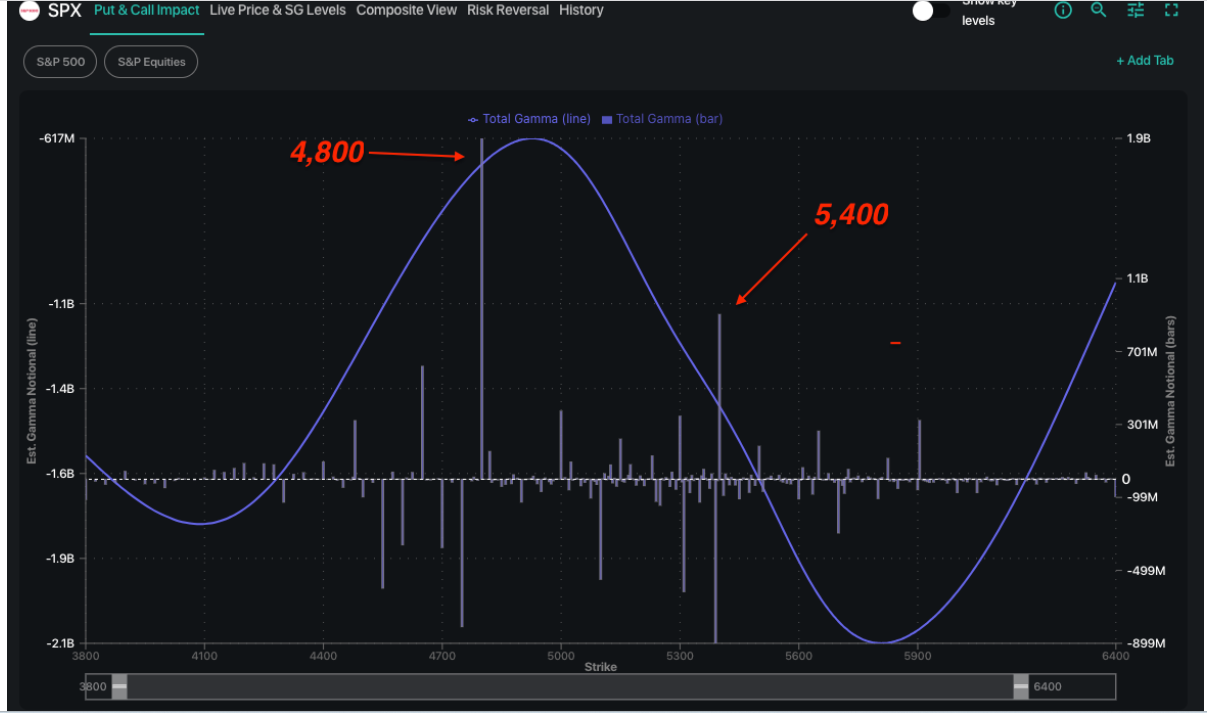This screenshot has height=713, width=1207.
Task: Click the + Add Tab link
Action: tap(1145, 60)
